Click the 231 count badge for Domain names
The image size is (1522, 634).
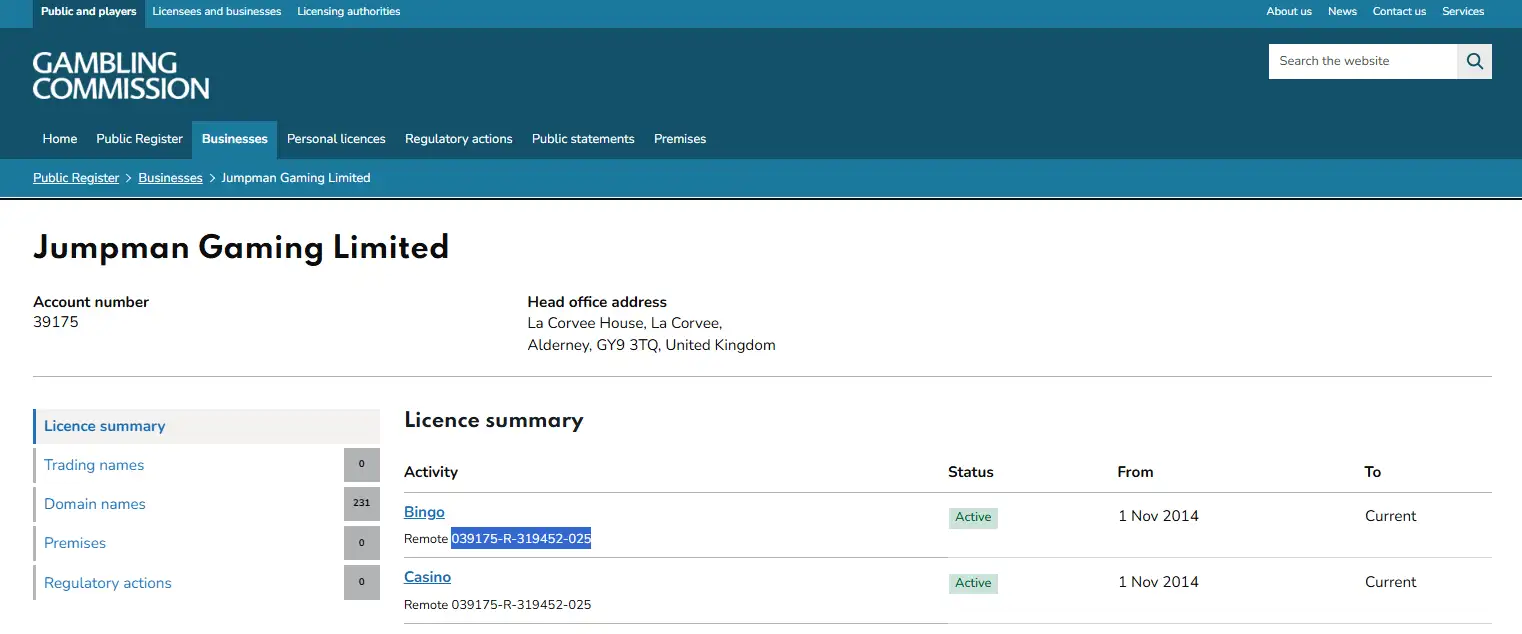click(362, 504)
